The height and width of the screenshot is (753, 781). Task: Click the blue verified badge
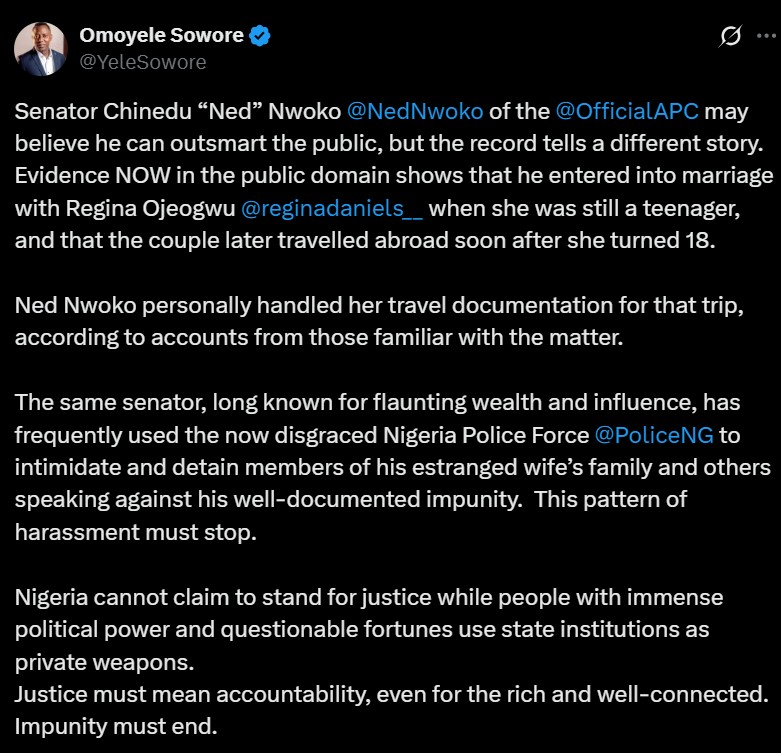coord(261,36)
